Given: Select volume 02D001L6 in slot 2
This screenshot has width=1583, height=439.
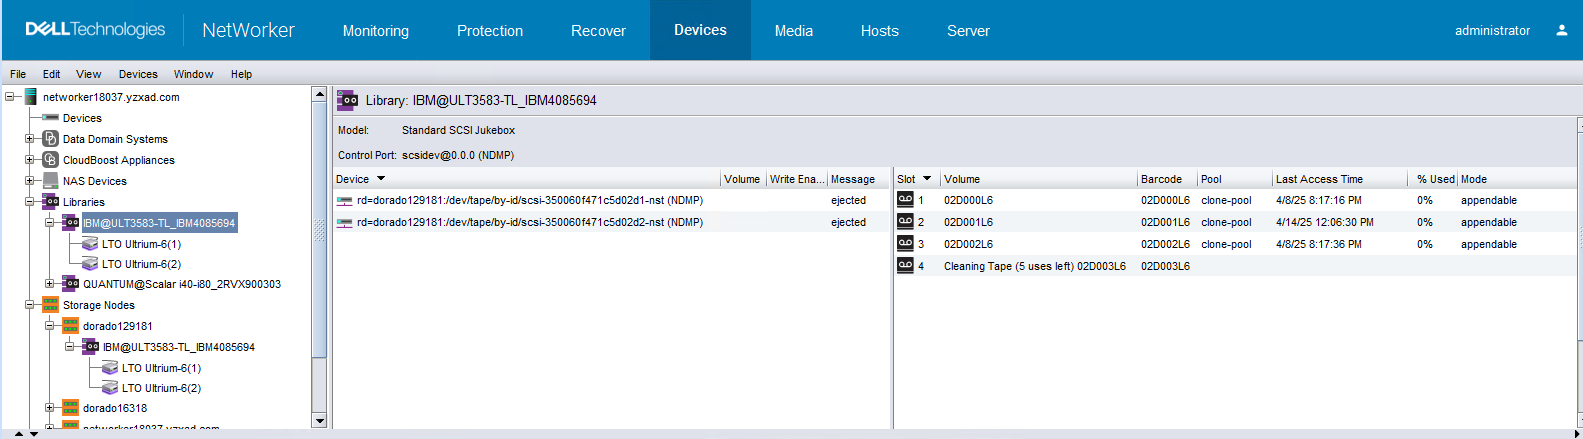Looking at the screenshot, I should (x=968, y=222).
